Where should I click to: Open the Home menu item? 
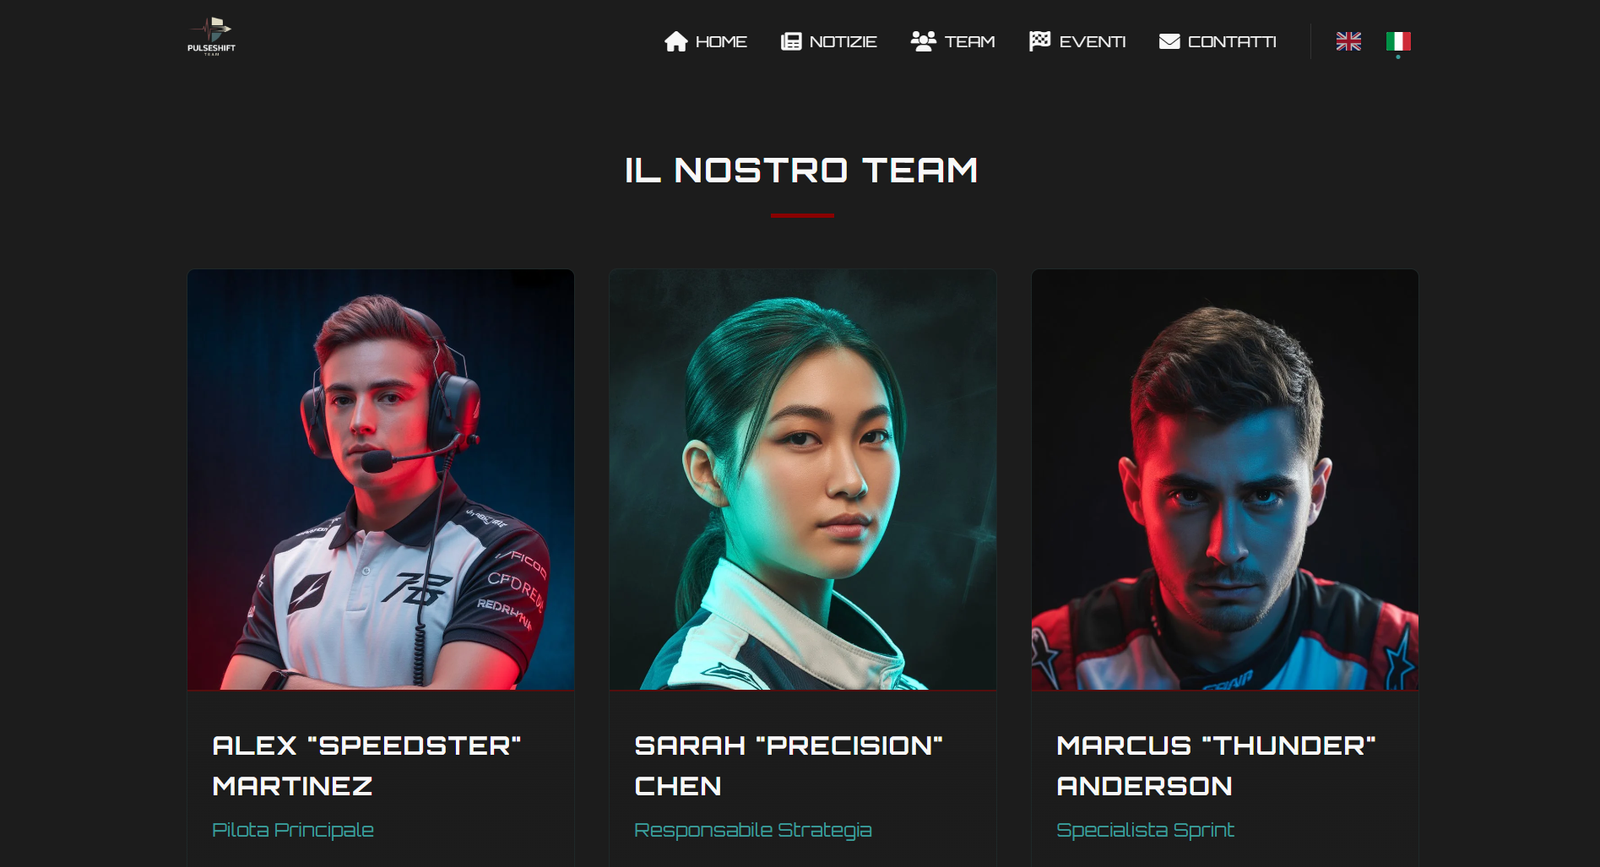[706, 41]
